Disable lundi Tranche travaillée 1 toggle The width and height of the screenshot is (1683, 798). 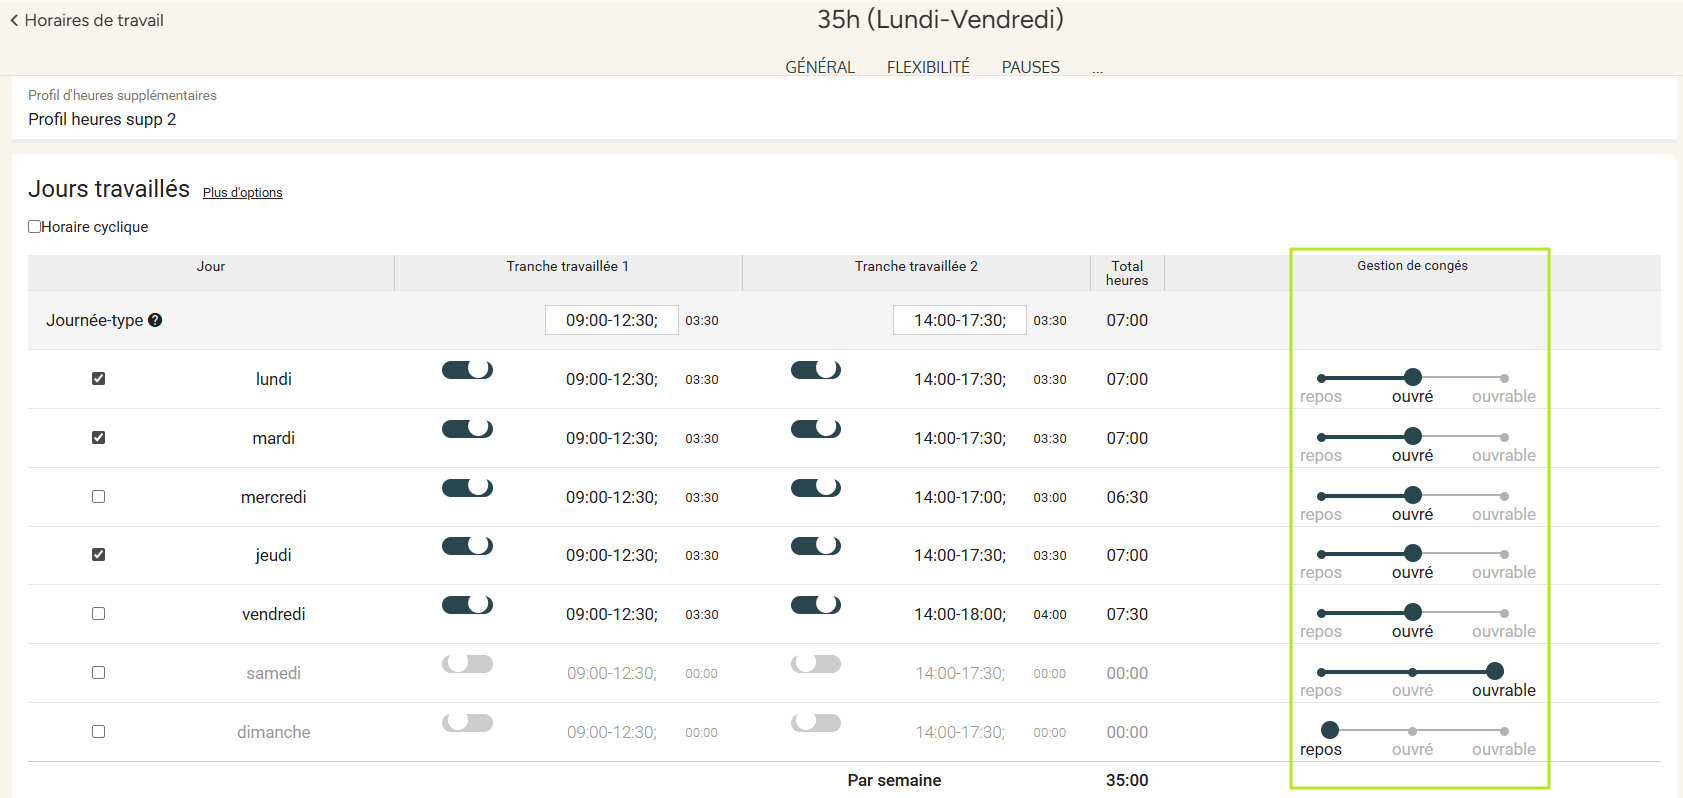pyautogui.click(x=467, y=370)
